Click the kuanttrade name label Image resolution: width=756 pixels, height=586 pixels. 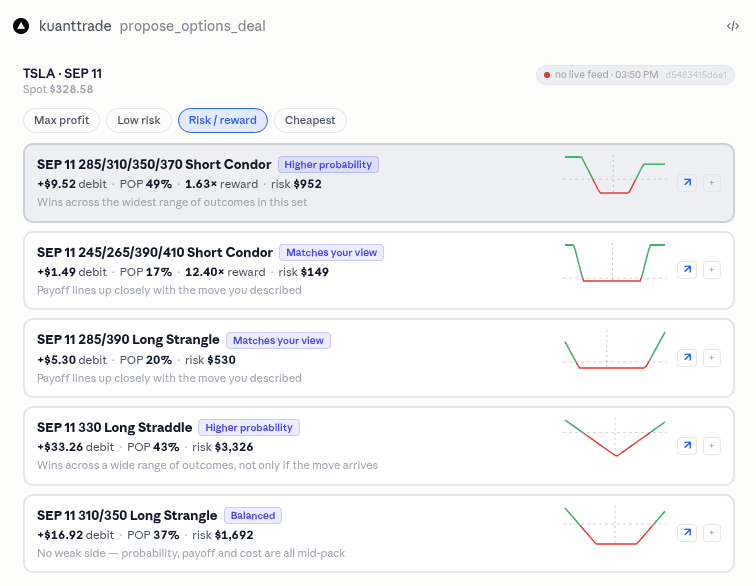tap(75, 26)
